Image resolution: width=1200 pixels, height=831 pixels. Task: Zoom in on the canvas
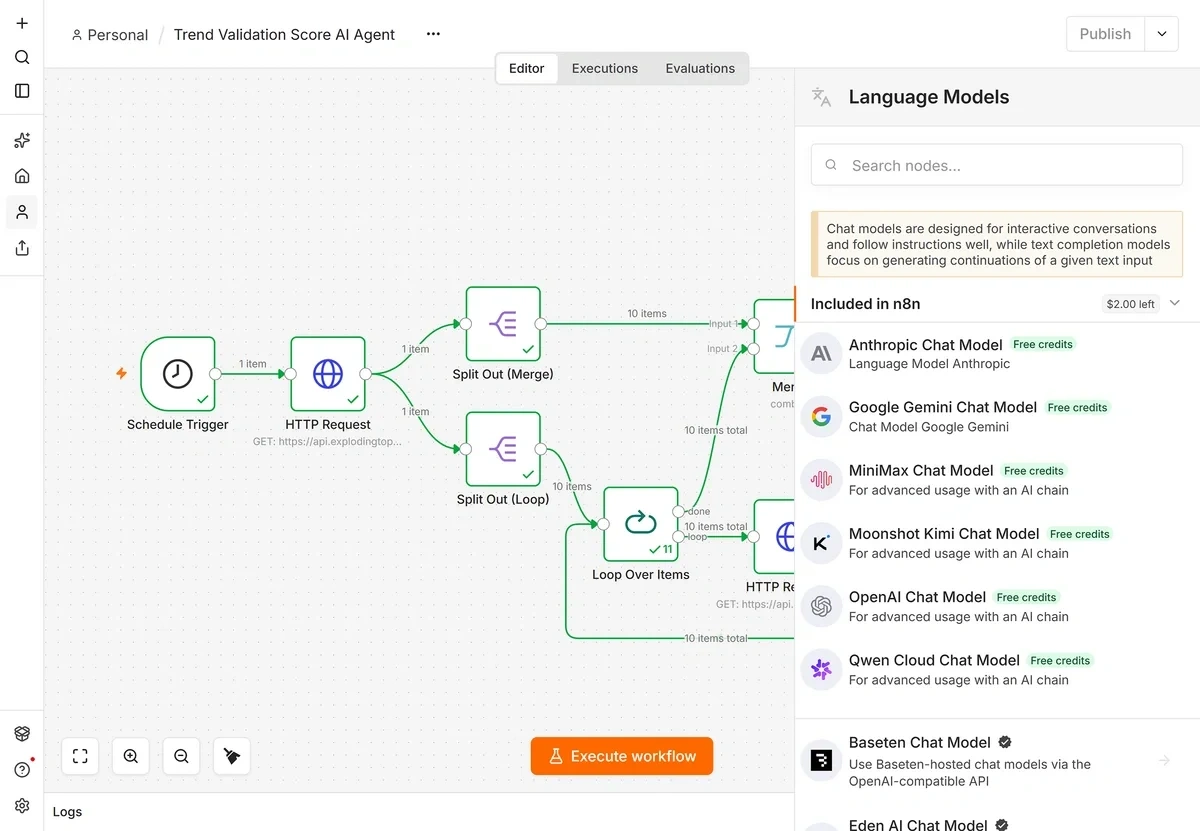(x=131, y=756)
